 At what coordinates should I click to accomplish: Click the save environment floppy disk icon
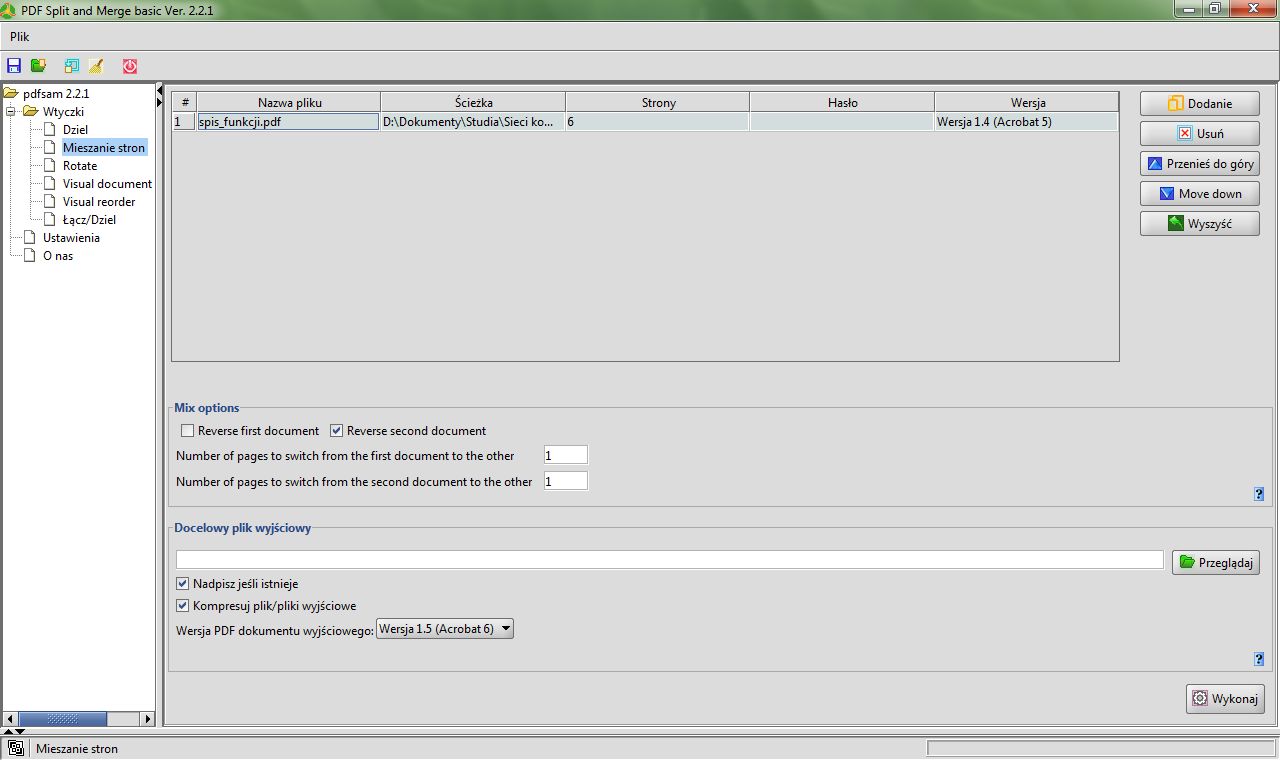[14, 66]
